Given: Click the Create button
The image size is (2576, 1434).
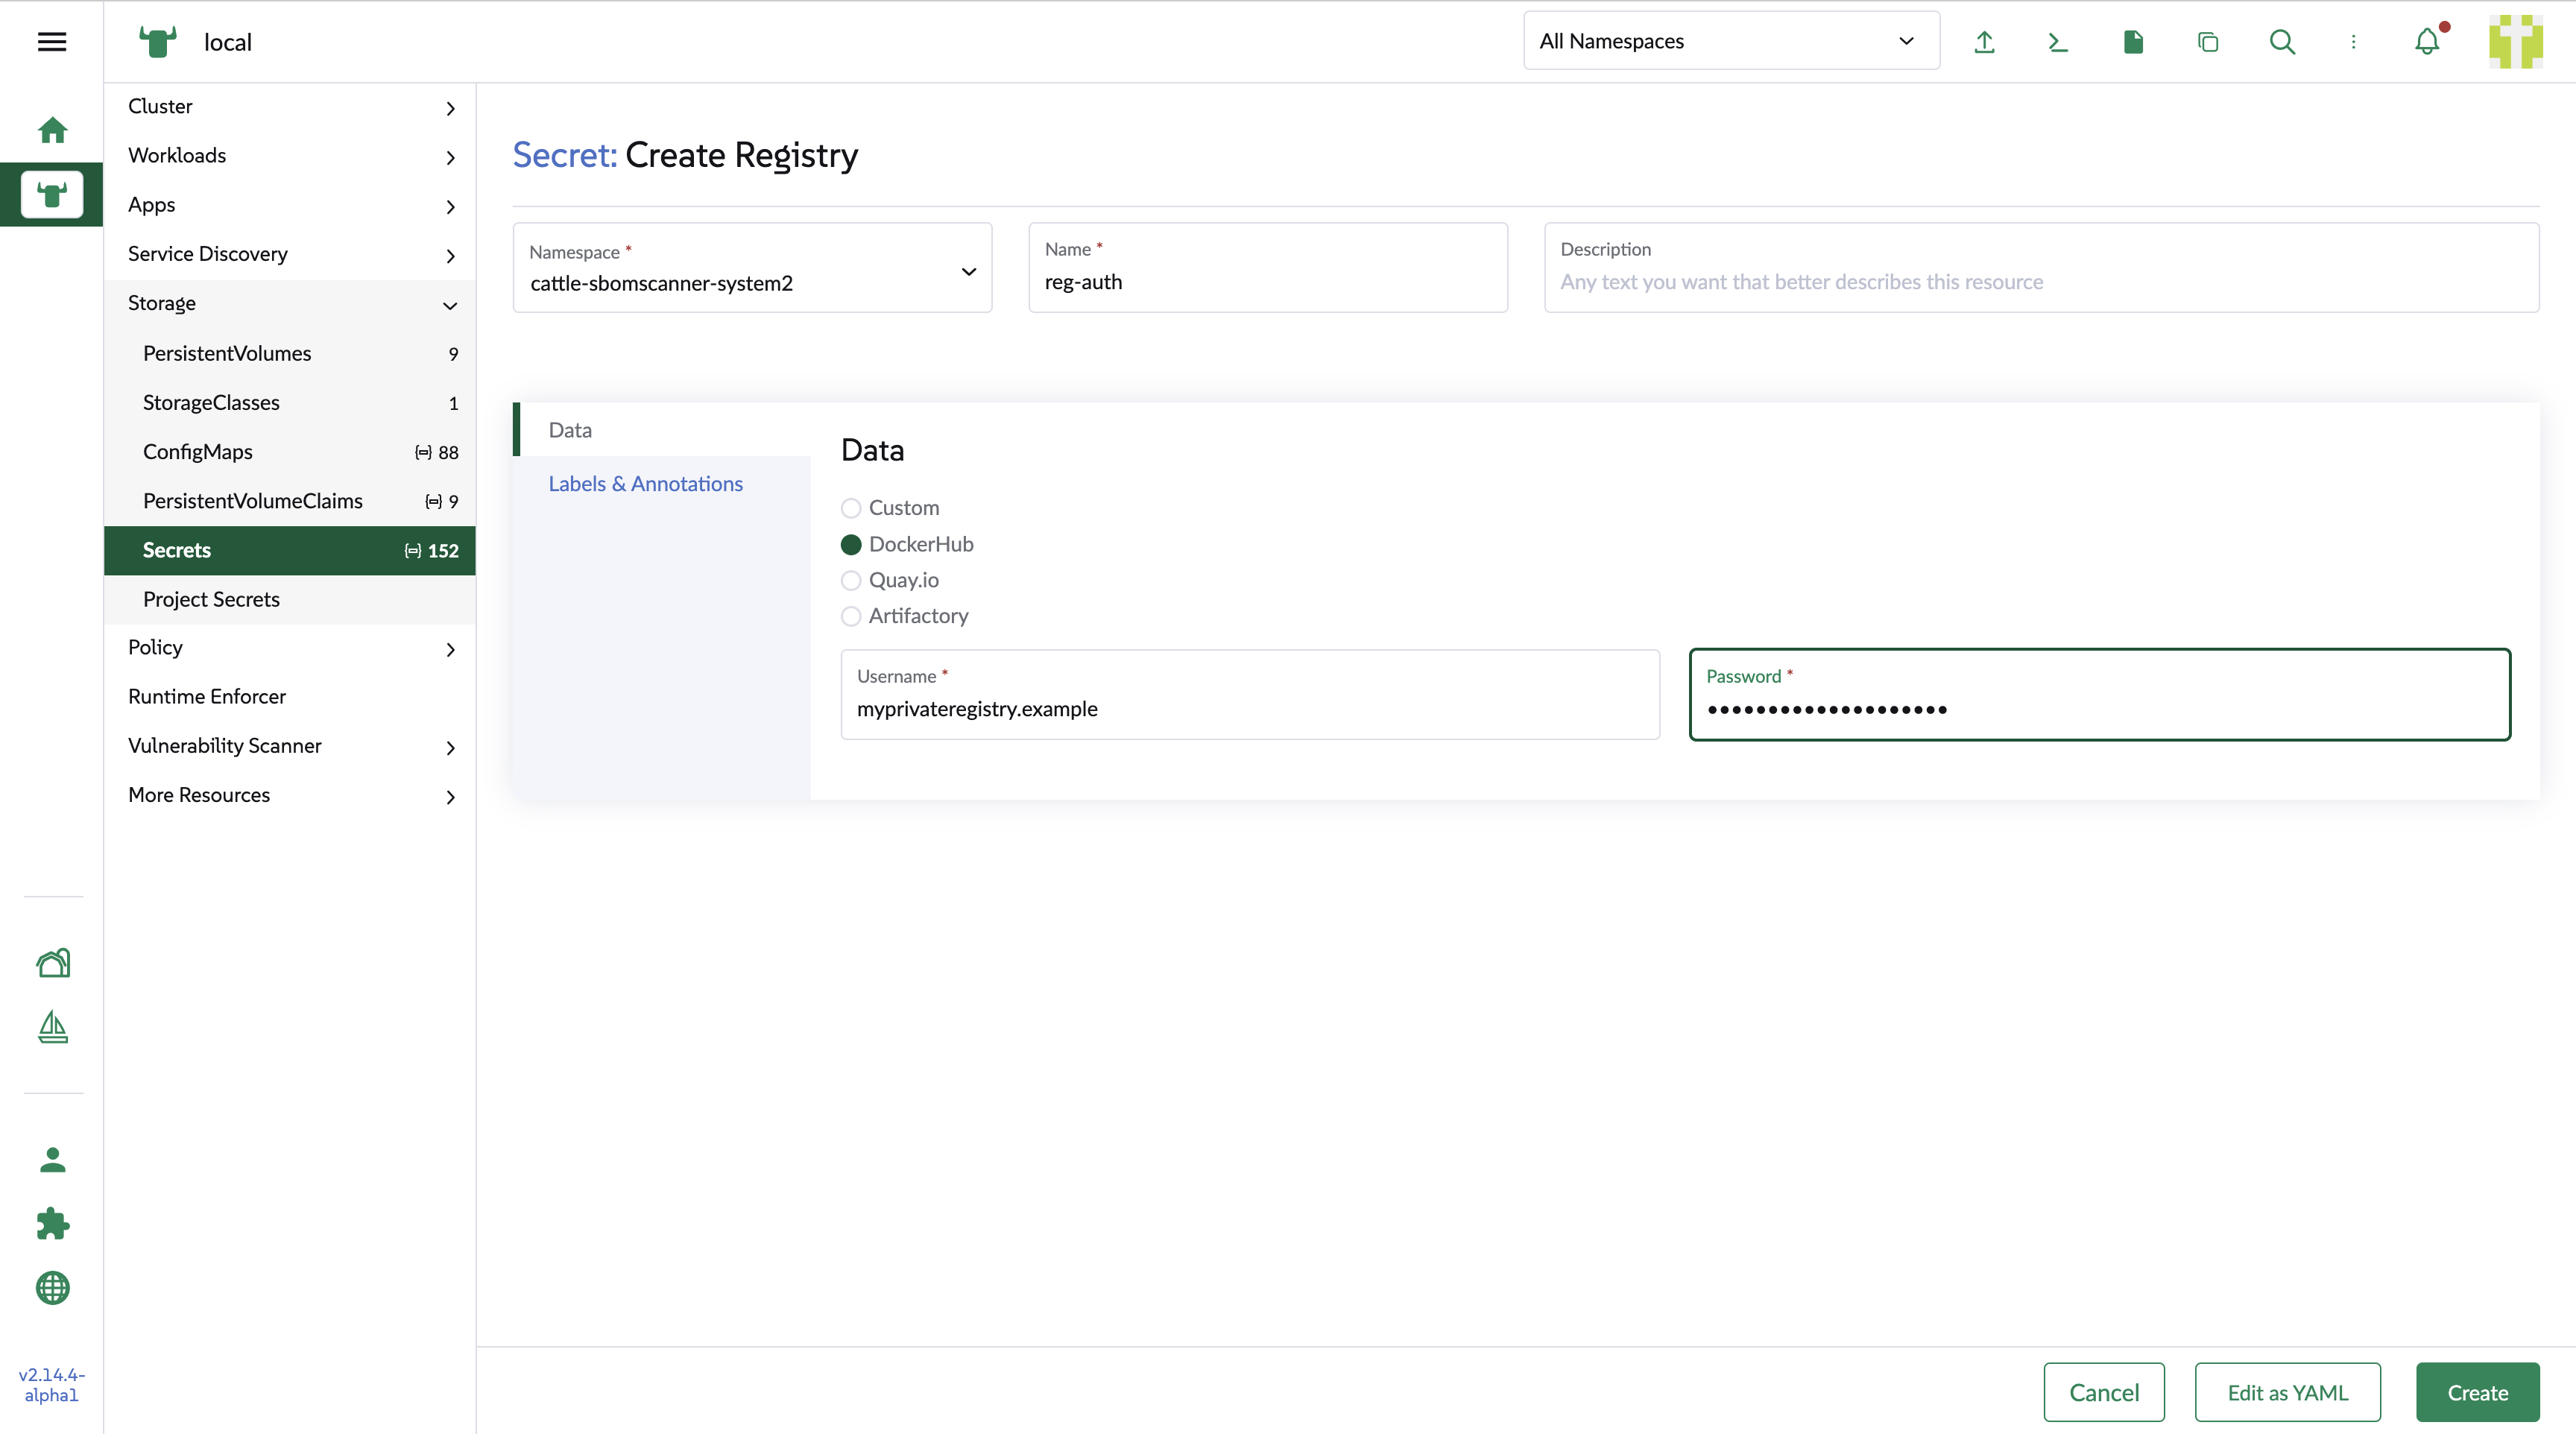Looking at the screenshot, I should [2477, 1392].
